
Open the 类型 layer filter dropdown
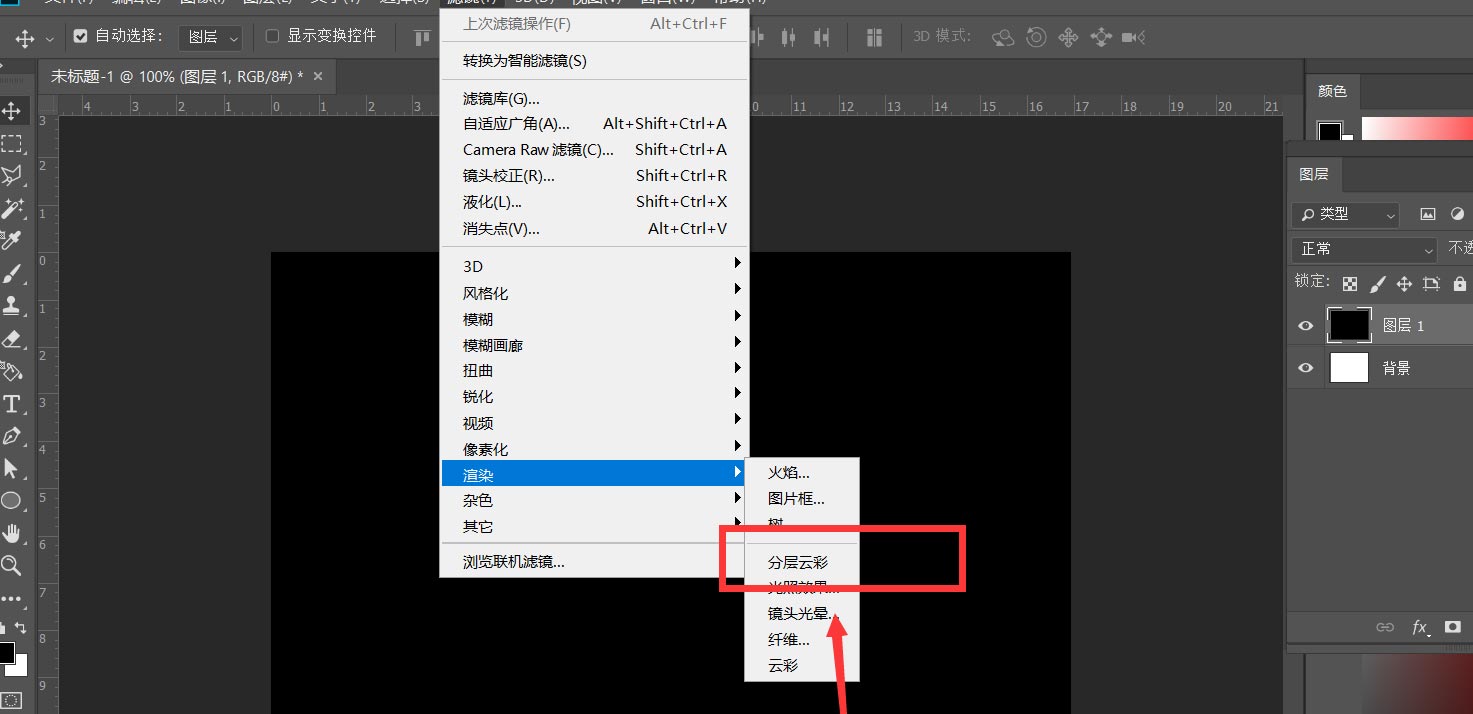[1345, 214]
